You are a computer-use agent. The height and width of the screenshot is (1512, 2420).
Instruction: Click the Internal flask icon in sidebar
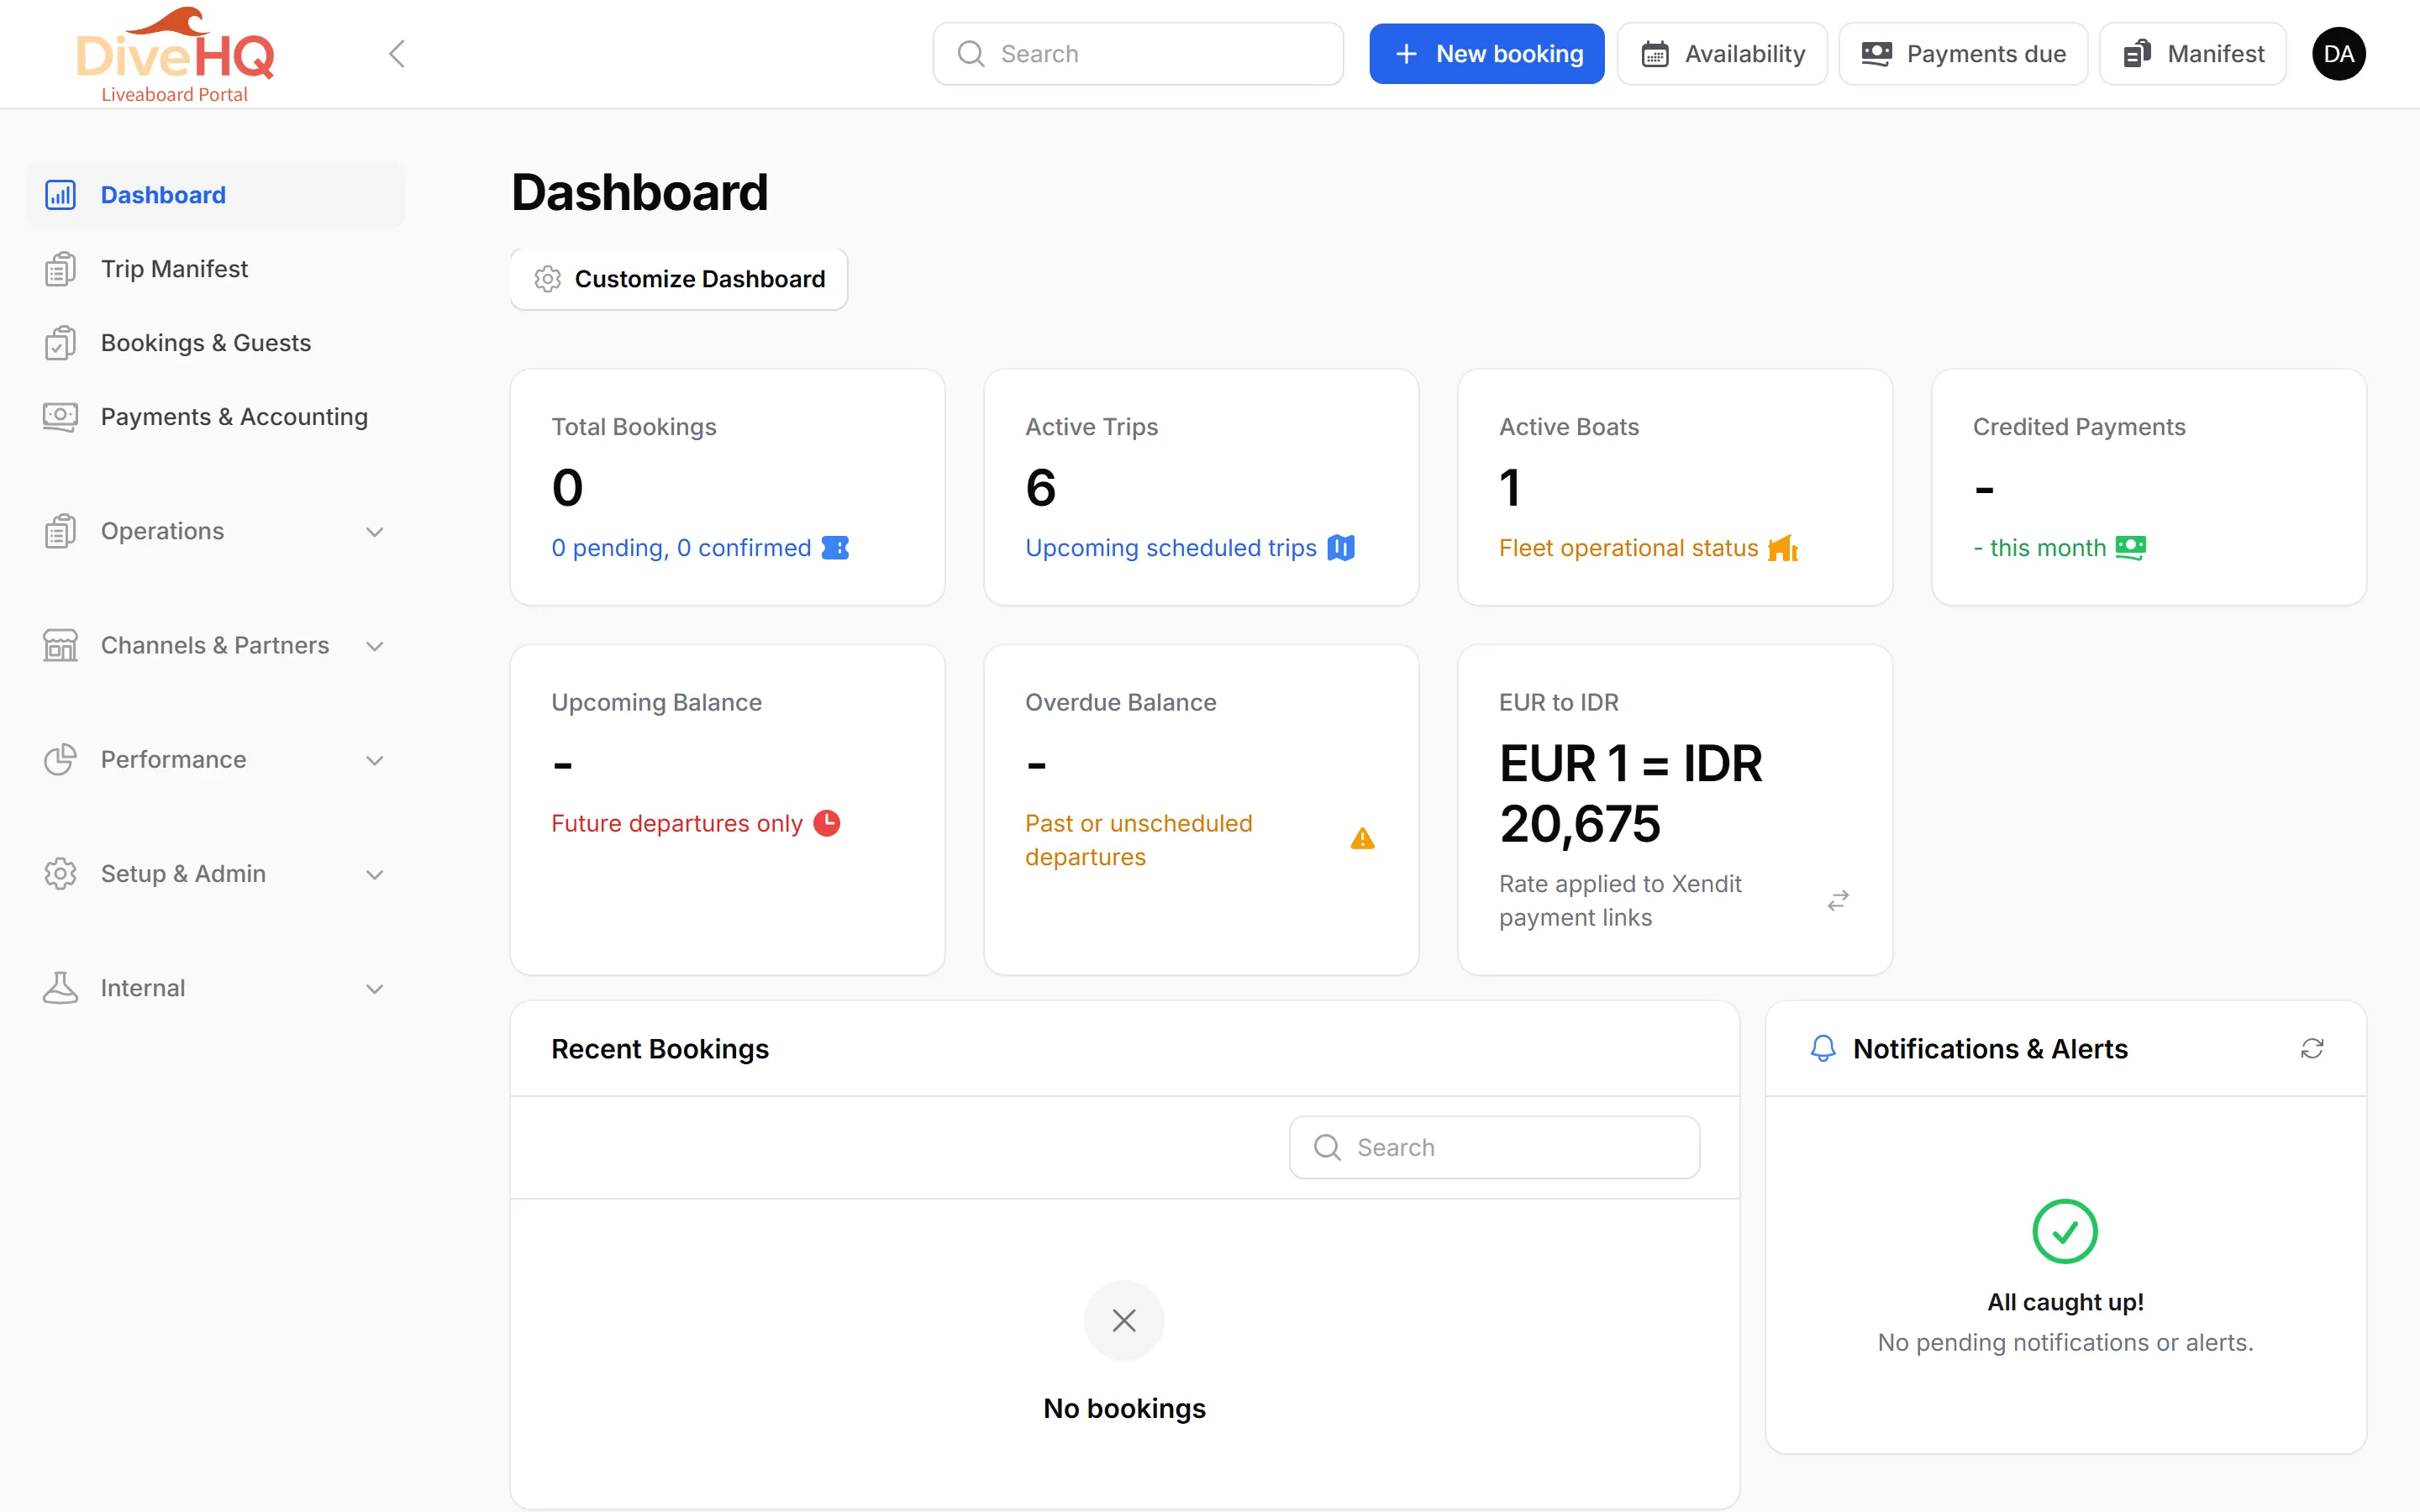coord(60,988)
